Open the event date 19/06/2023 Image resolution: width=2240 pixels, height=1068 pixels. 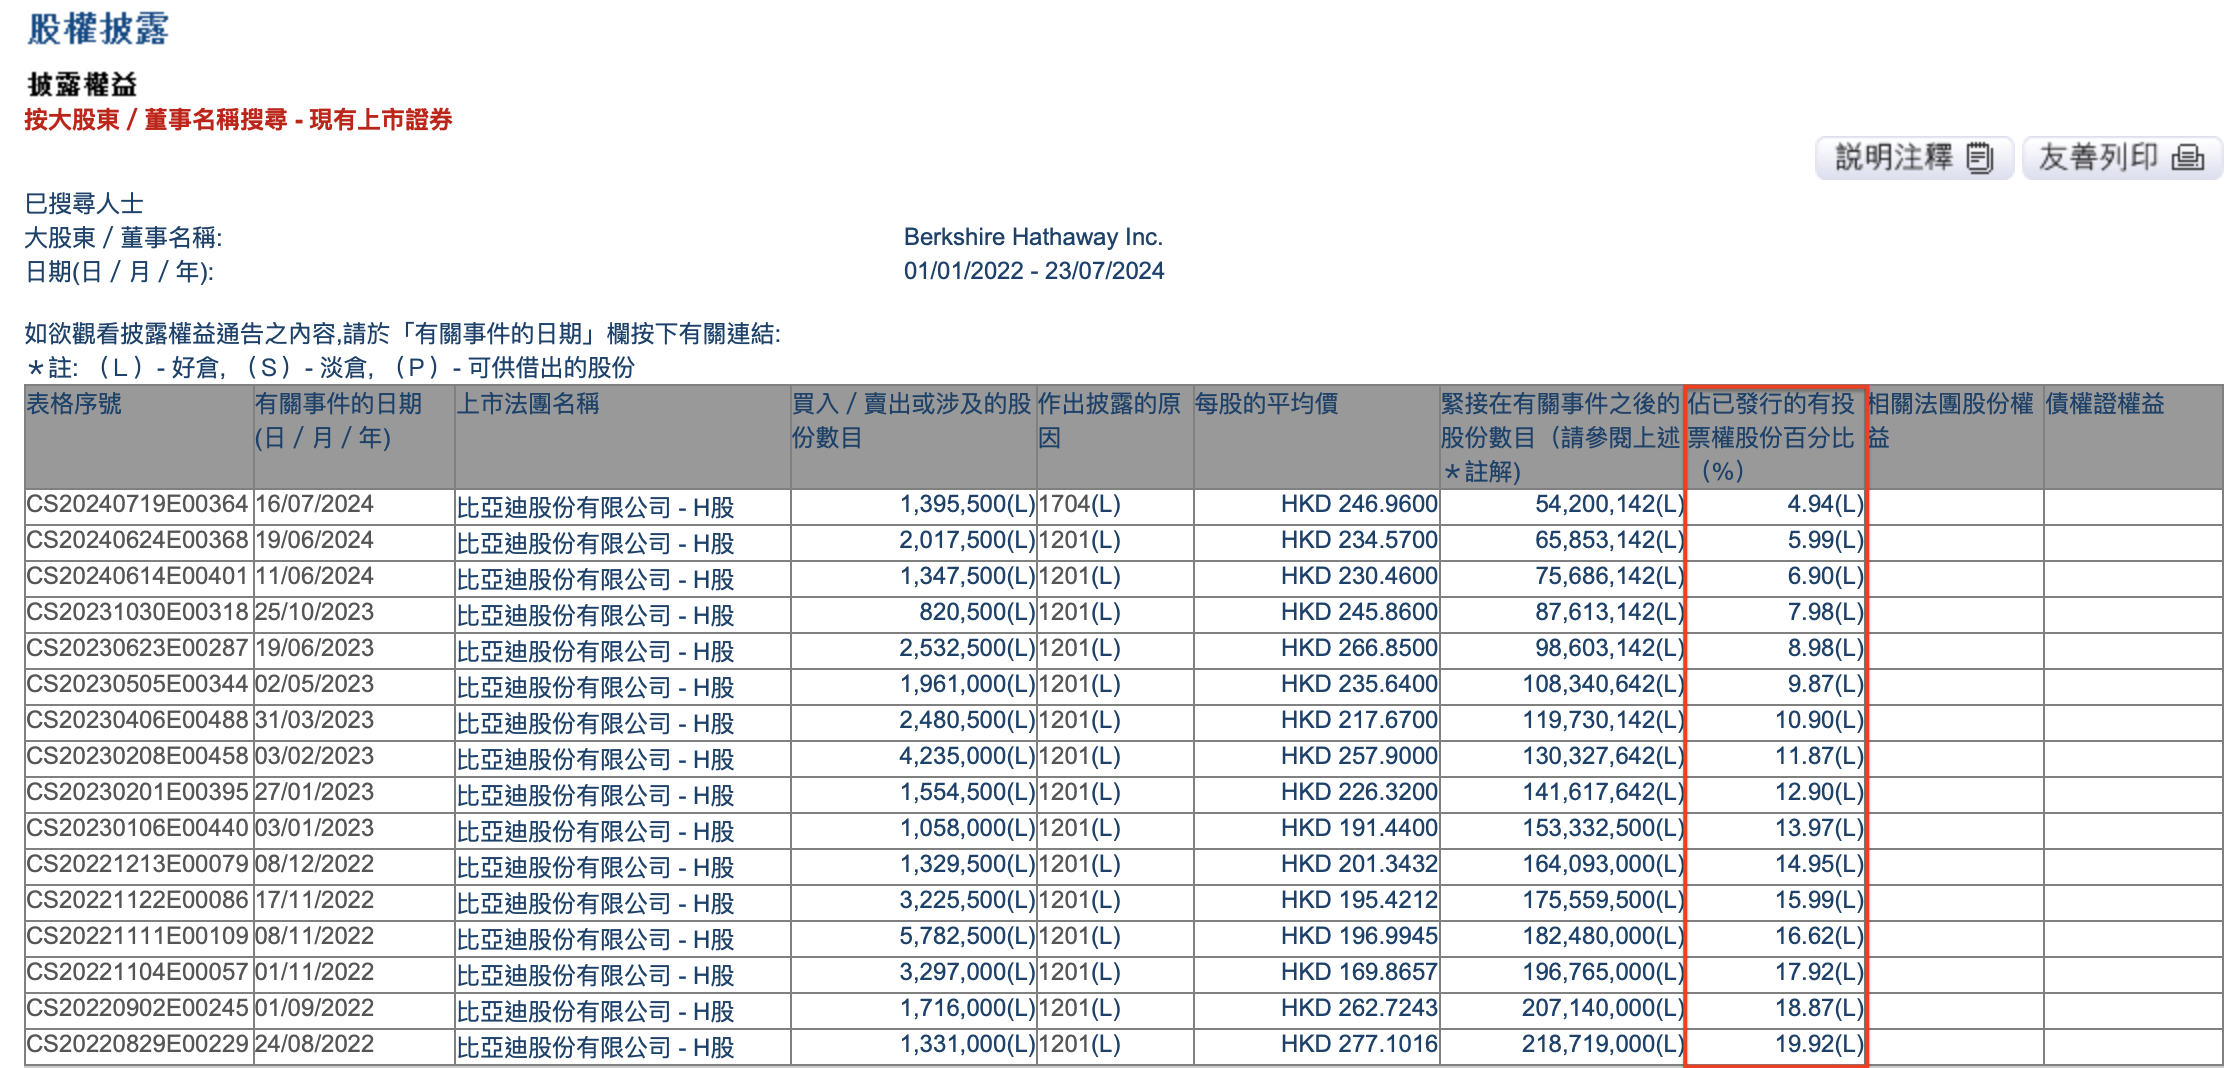point(314,648)
